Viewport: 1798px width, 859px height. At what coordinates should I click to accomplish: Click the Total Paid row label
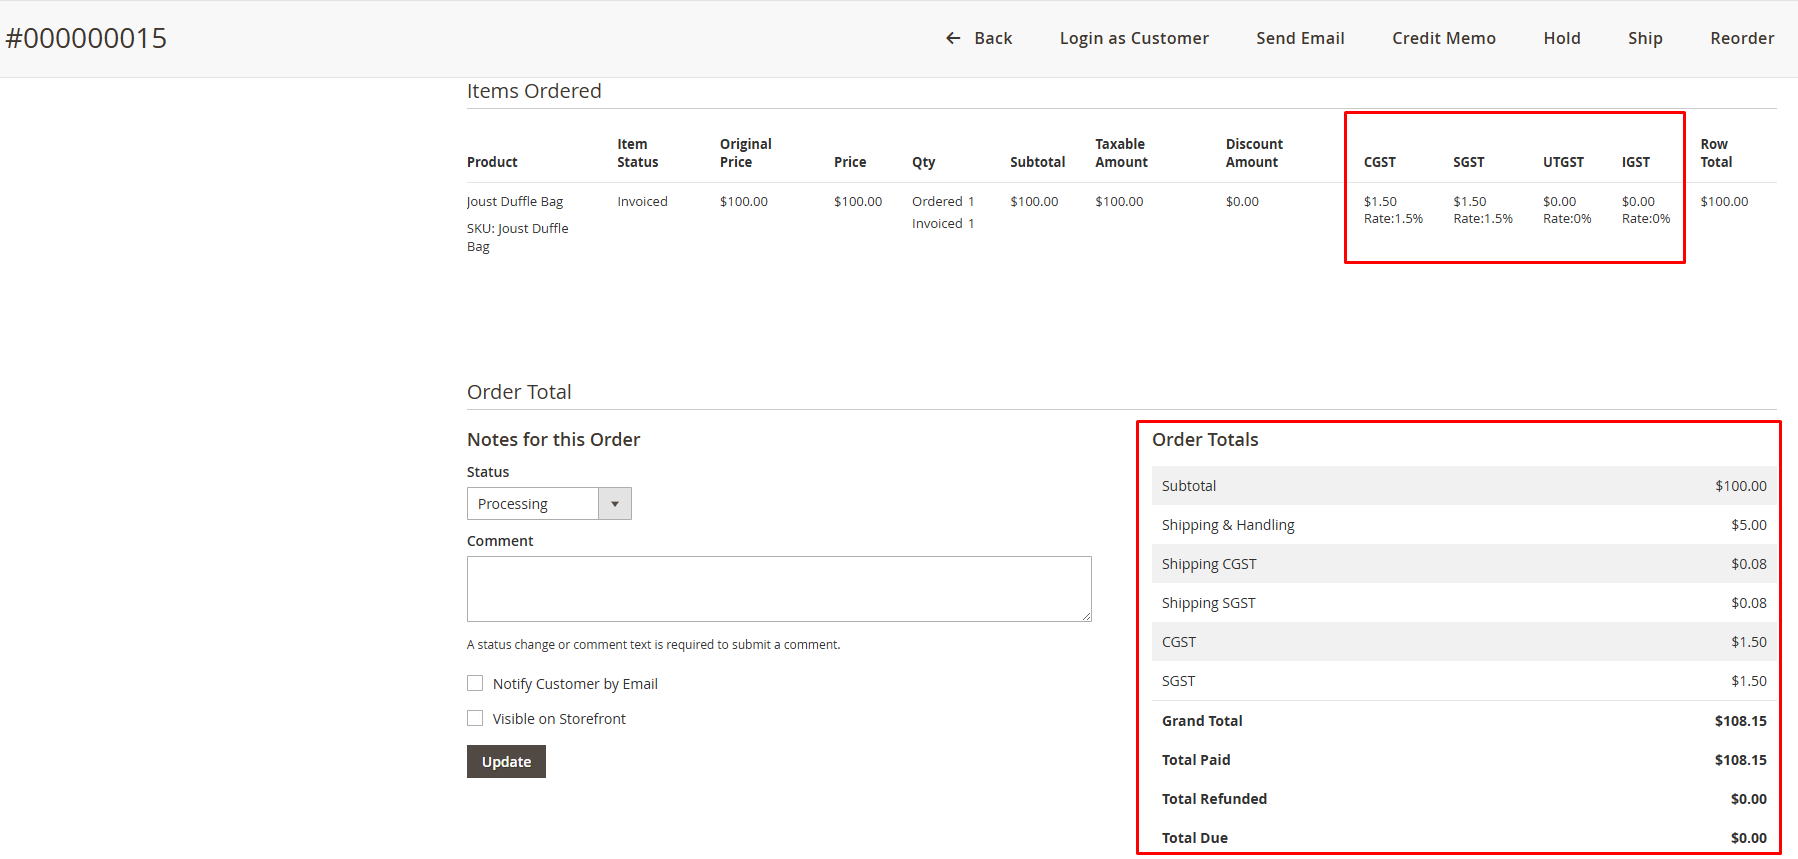coord(1196,760)
